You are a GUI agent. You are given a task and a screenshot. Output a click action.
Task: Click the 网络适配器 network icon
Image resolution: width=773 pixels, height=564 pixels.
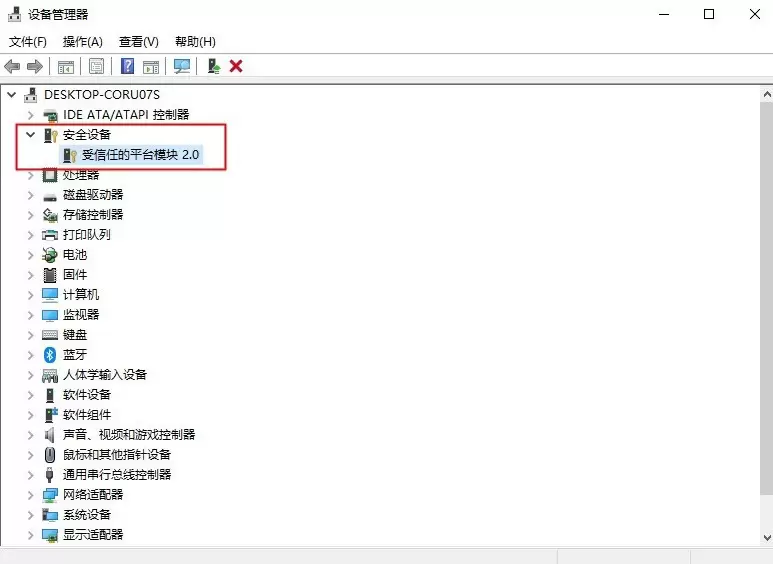point(50,495)
